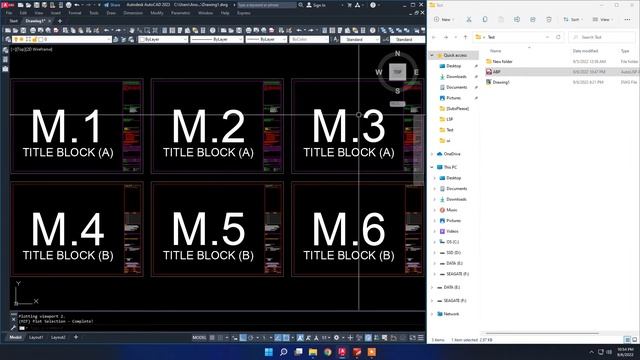Select the ABP file in Explorer
Screen dimensions: 640x360
coord(561,72)
